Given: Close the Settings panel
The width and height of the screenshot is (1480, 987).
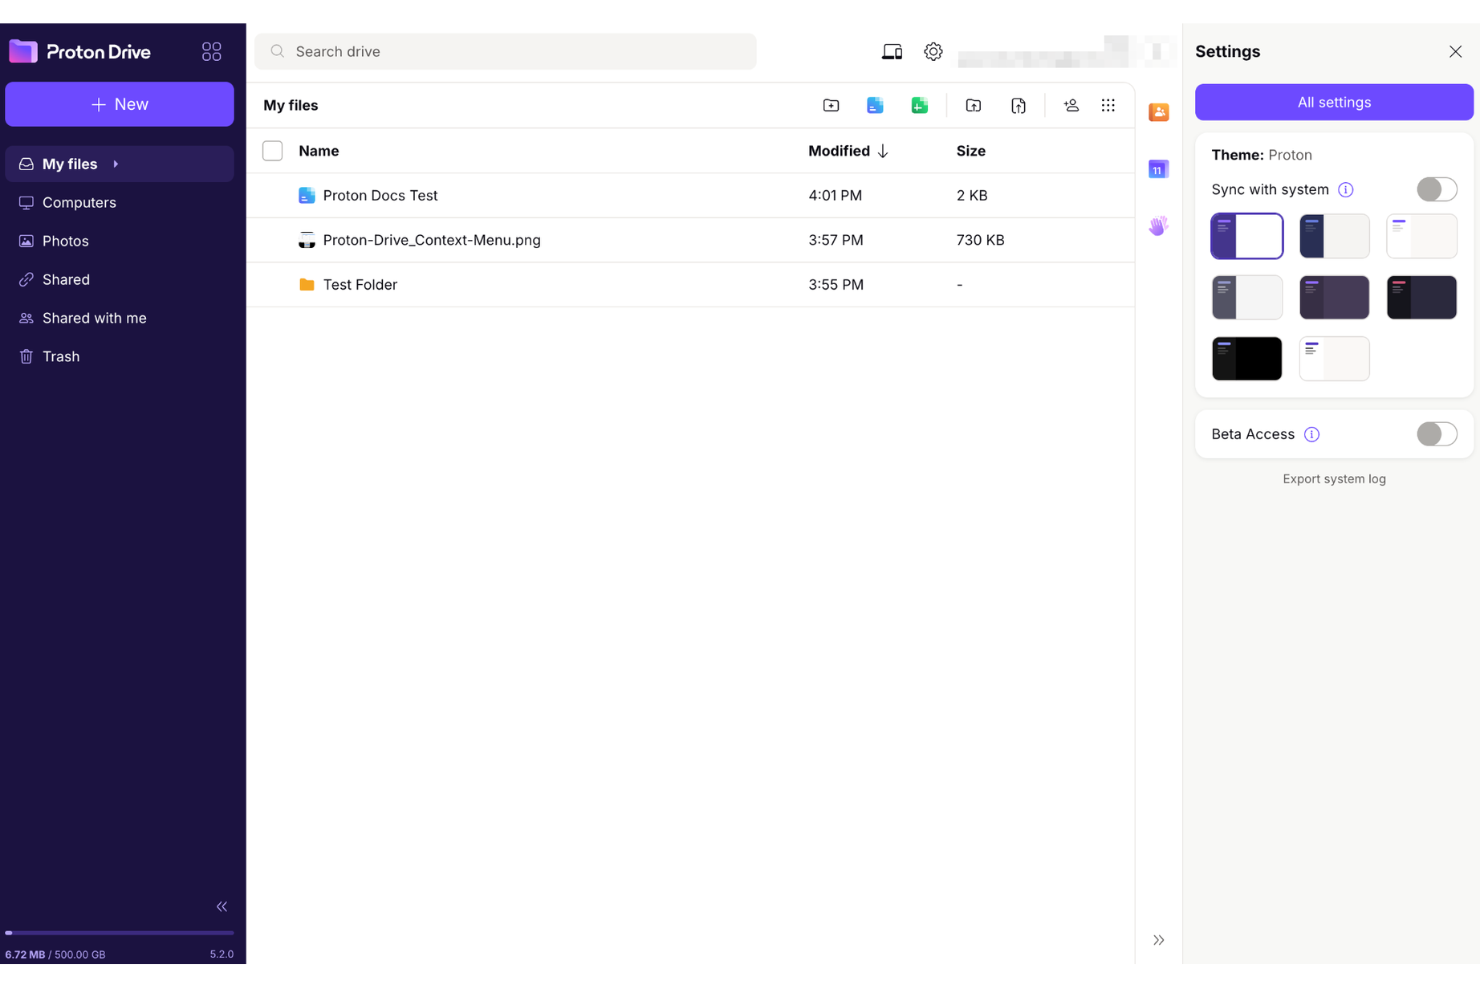Looking at the screenshot, I should pos(1455,52).
